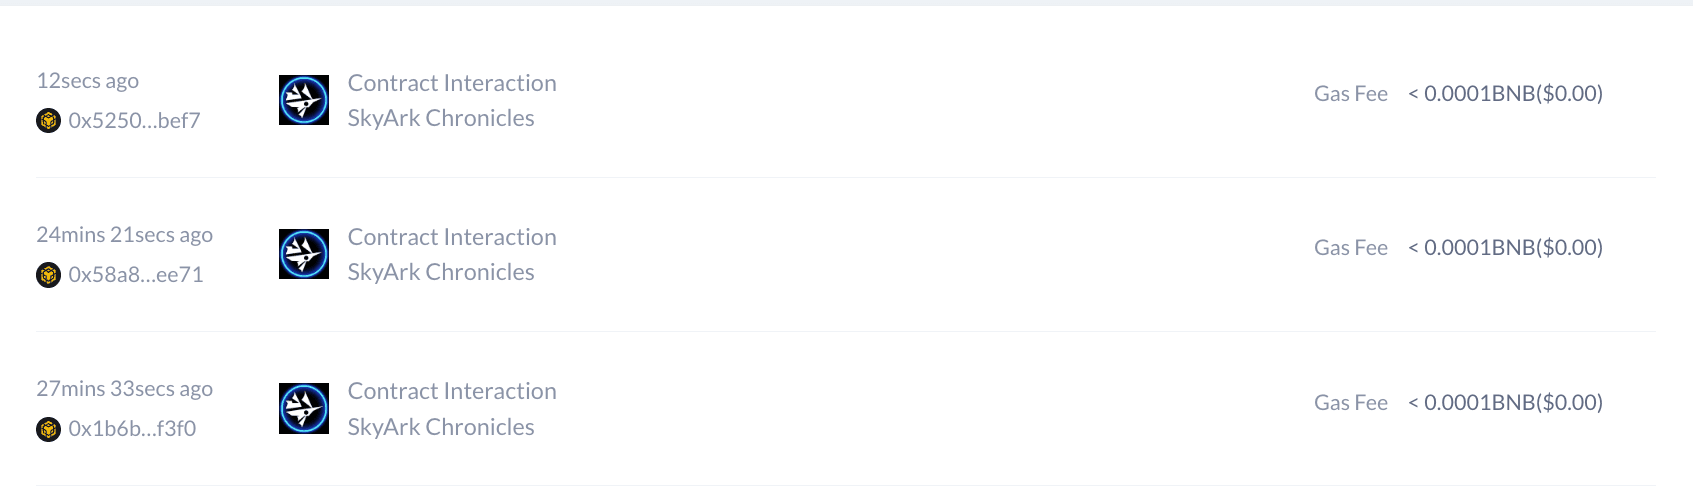
Task: Select SkyArk Chronicles name in second row
Action: (x=441, y=272)
